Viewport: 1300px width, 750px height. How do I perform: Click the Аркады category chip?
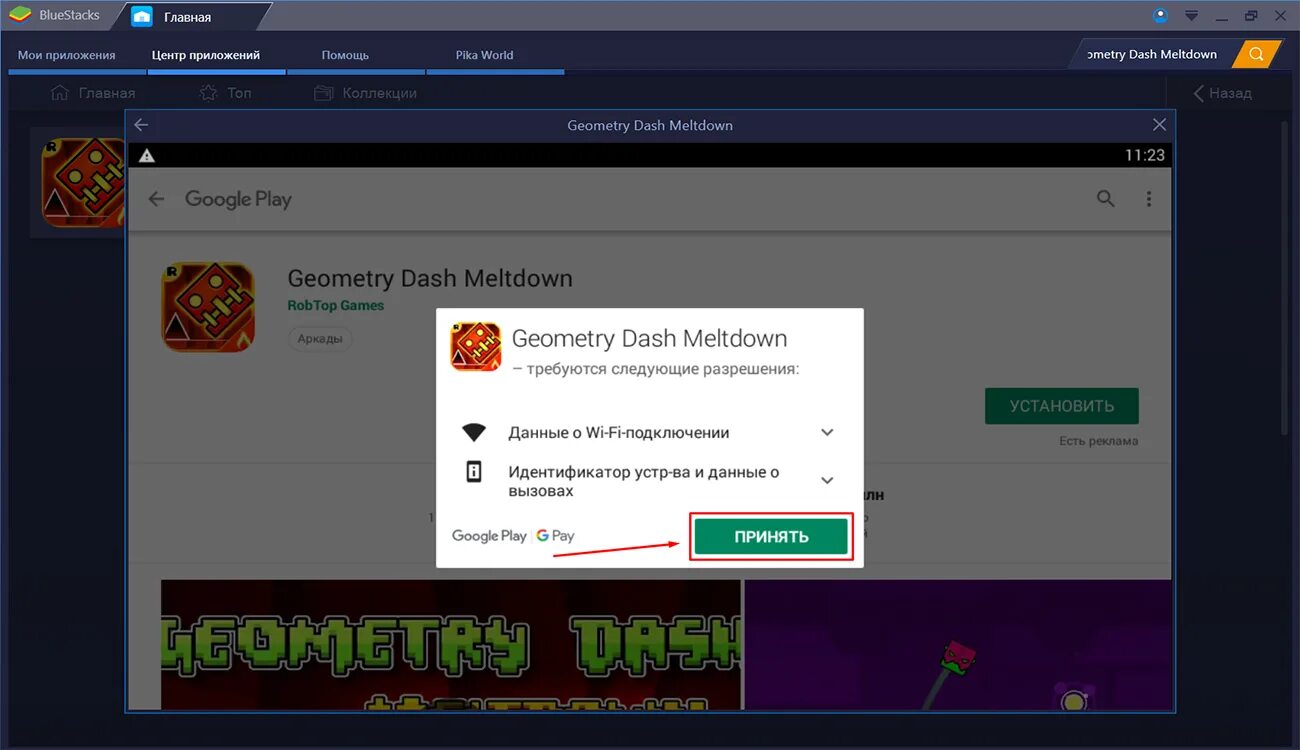click(x=320, y=339)
